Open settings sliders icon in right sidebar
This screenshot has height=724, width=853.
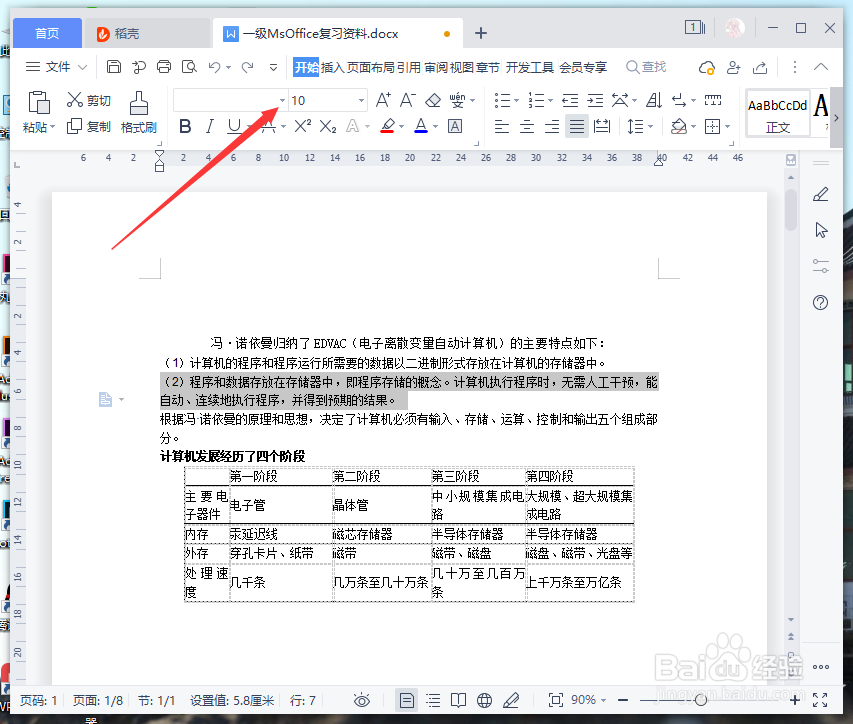(x=820, y=266)
